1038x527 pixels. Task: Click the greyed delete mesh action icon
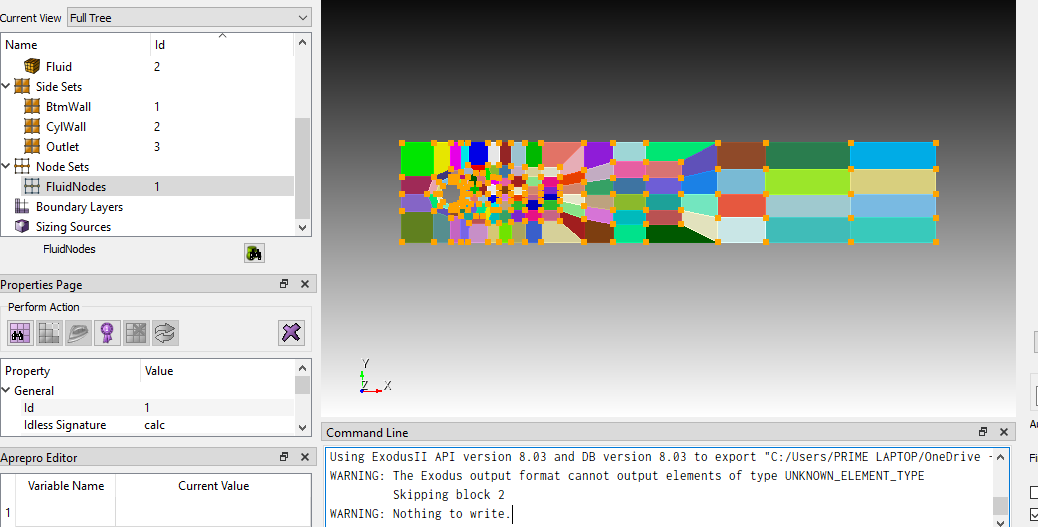(136, 332)
